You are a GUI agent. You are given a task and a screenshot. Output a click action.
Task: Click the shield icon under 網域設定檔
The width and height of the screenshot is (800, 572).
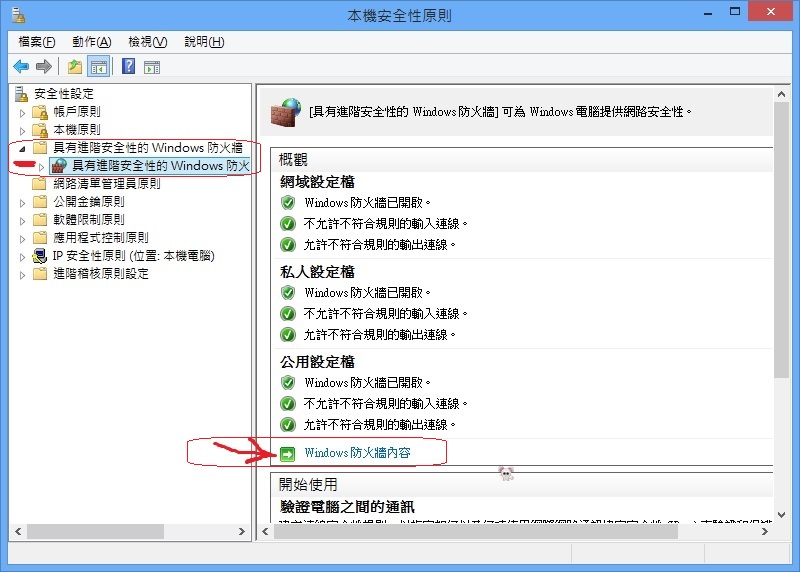pos(288,203)
